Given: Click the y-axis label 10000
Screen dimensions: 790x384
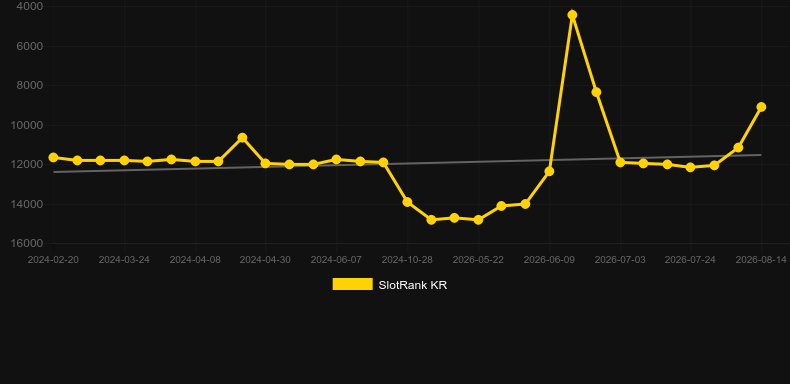Looking at the screenshot, I should tap(27, 125).
